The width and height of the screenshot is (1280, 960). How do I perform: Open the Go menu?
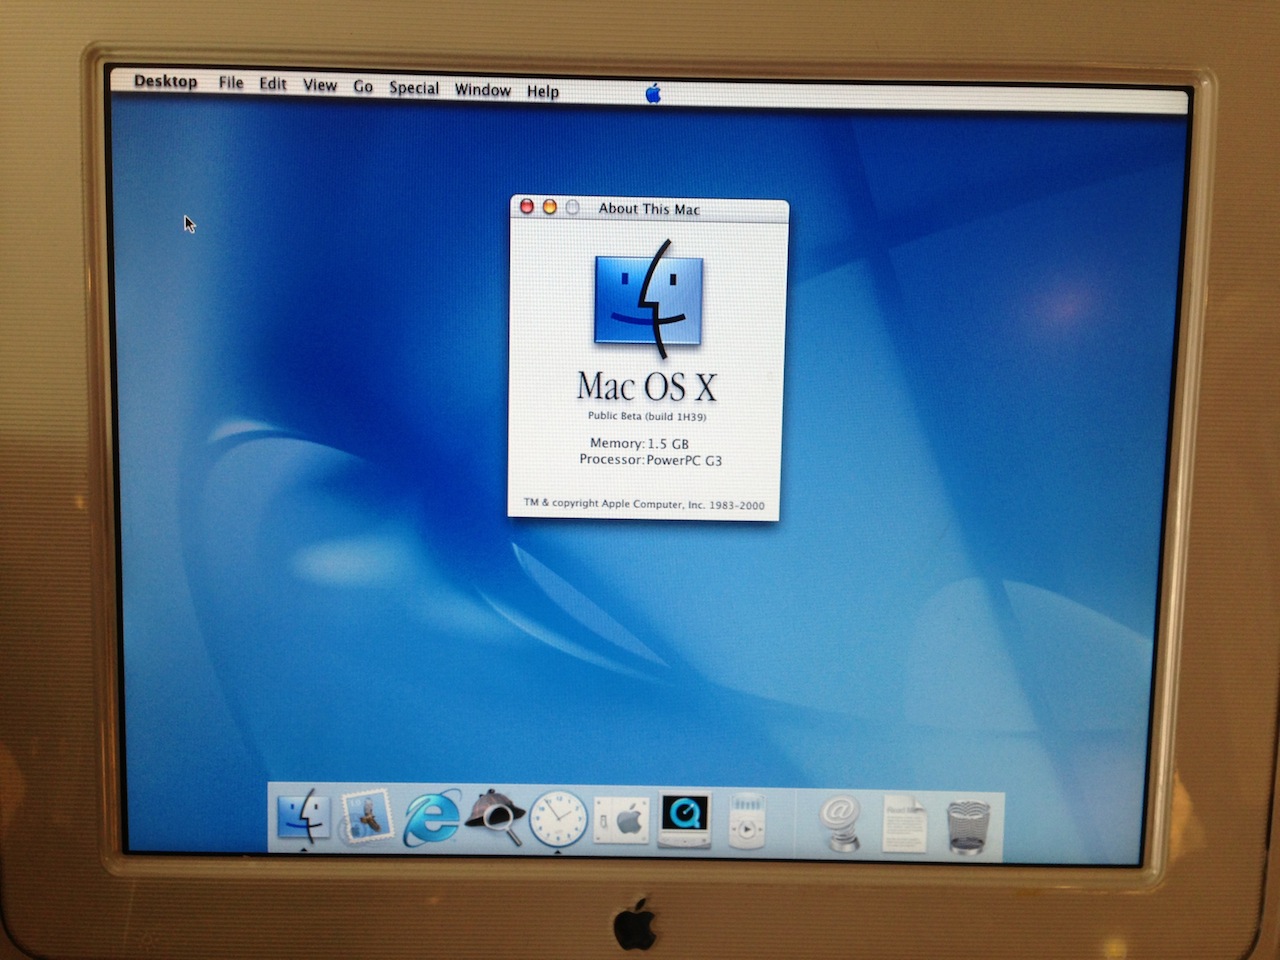[x=363, y=87]
